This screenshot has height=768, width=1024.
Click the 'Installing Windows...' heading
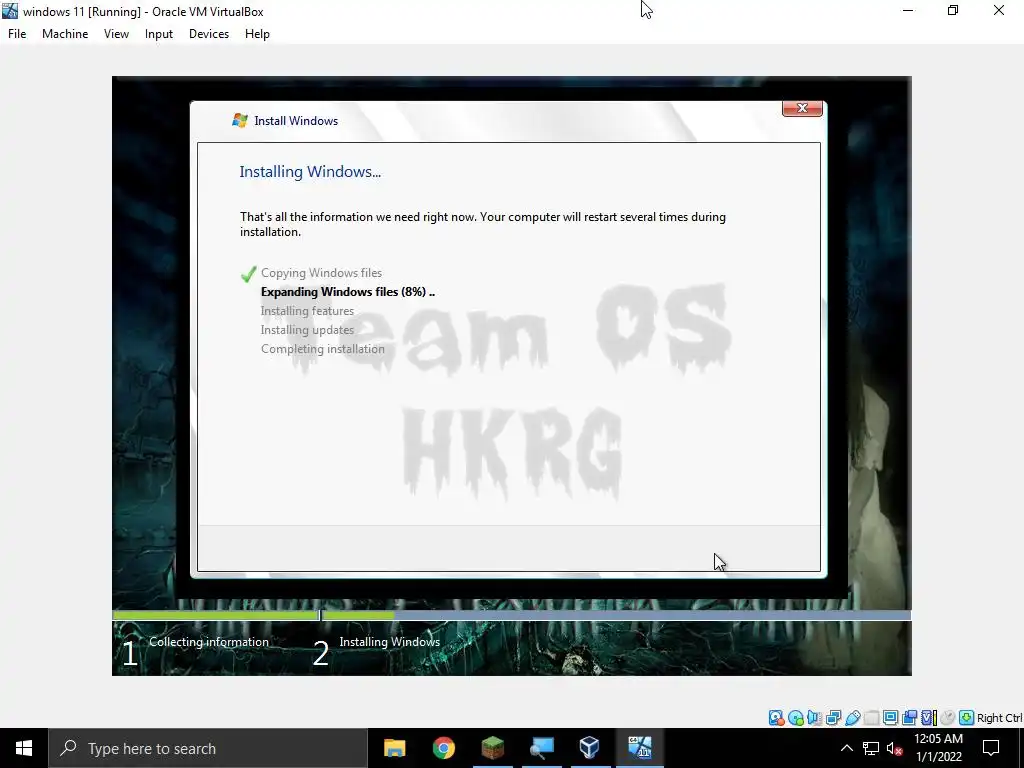pyautogui.click(x=310, y=172)
